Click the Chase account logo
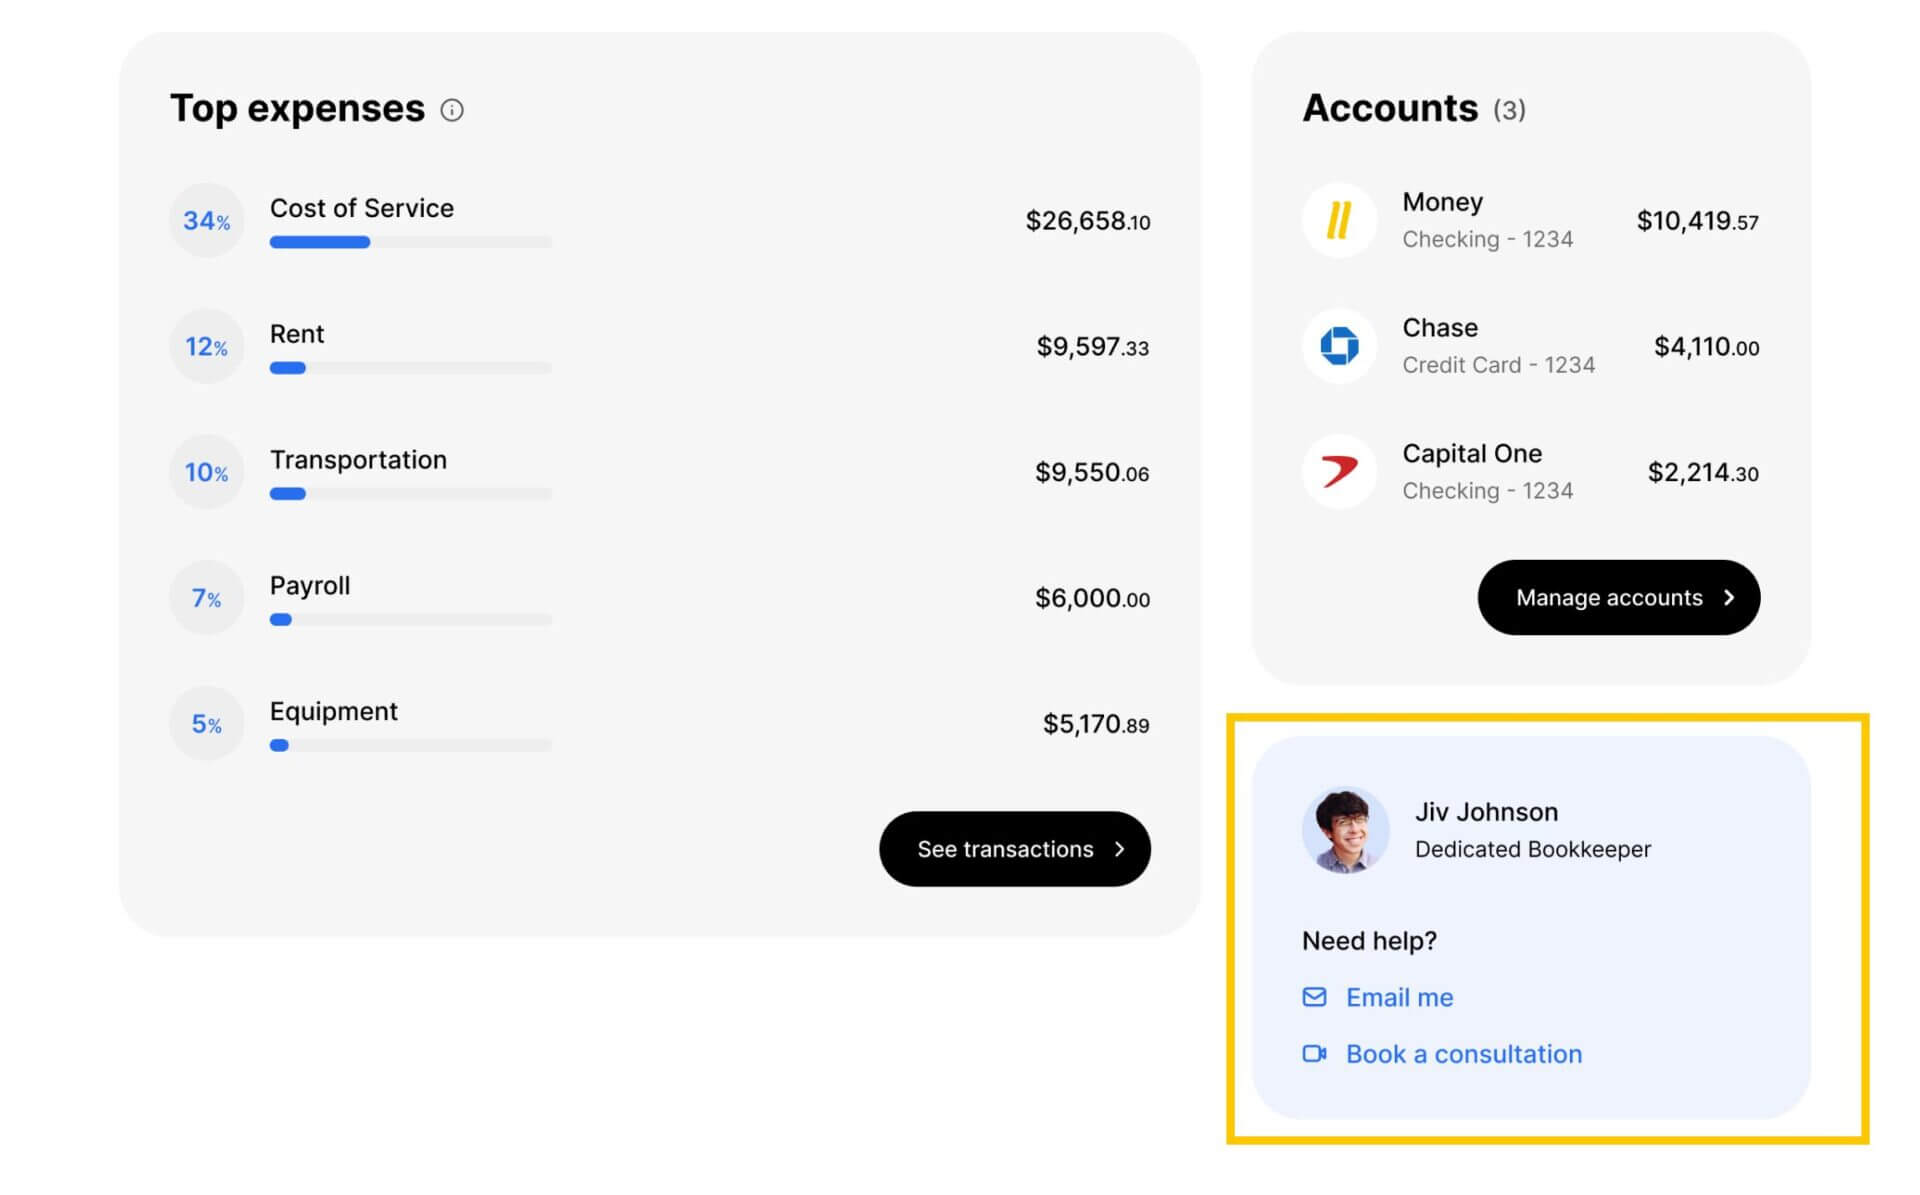This screenshot has height=1195, width=1920. [1339, 346]
